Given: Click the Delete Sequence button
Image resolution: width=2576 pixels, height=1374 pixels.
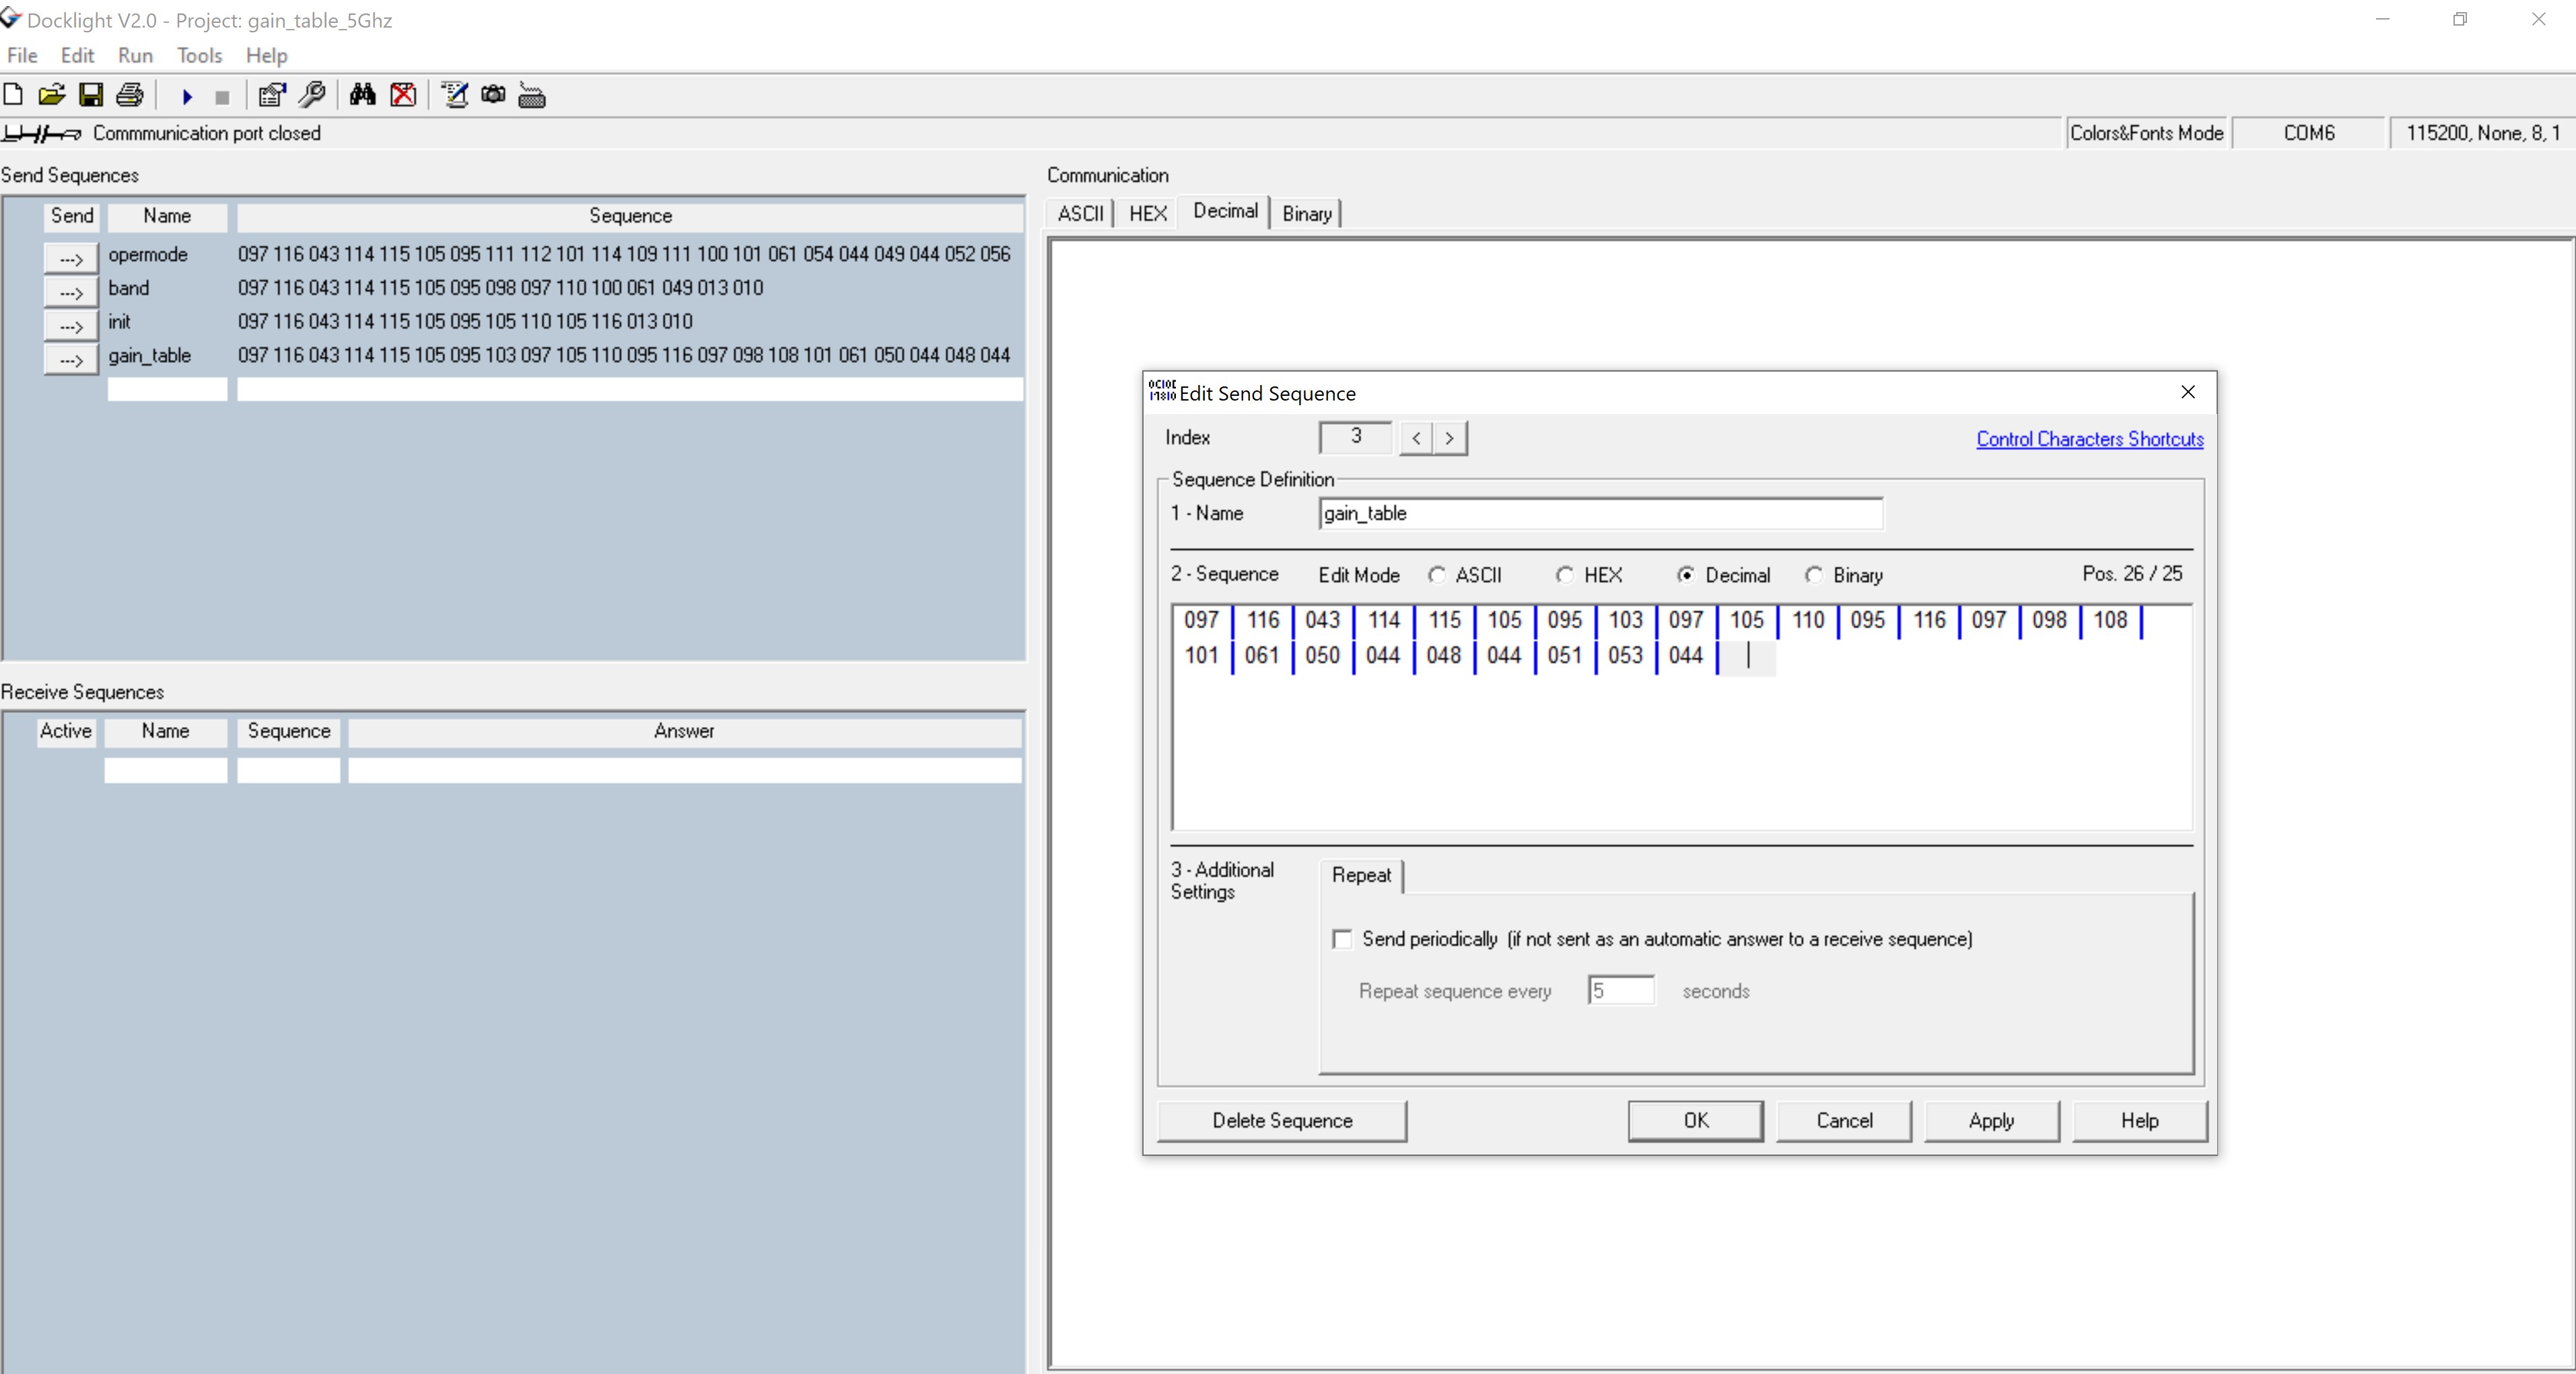Looking at the screenshot, I should click(1281, 1120).
